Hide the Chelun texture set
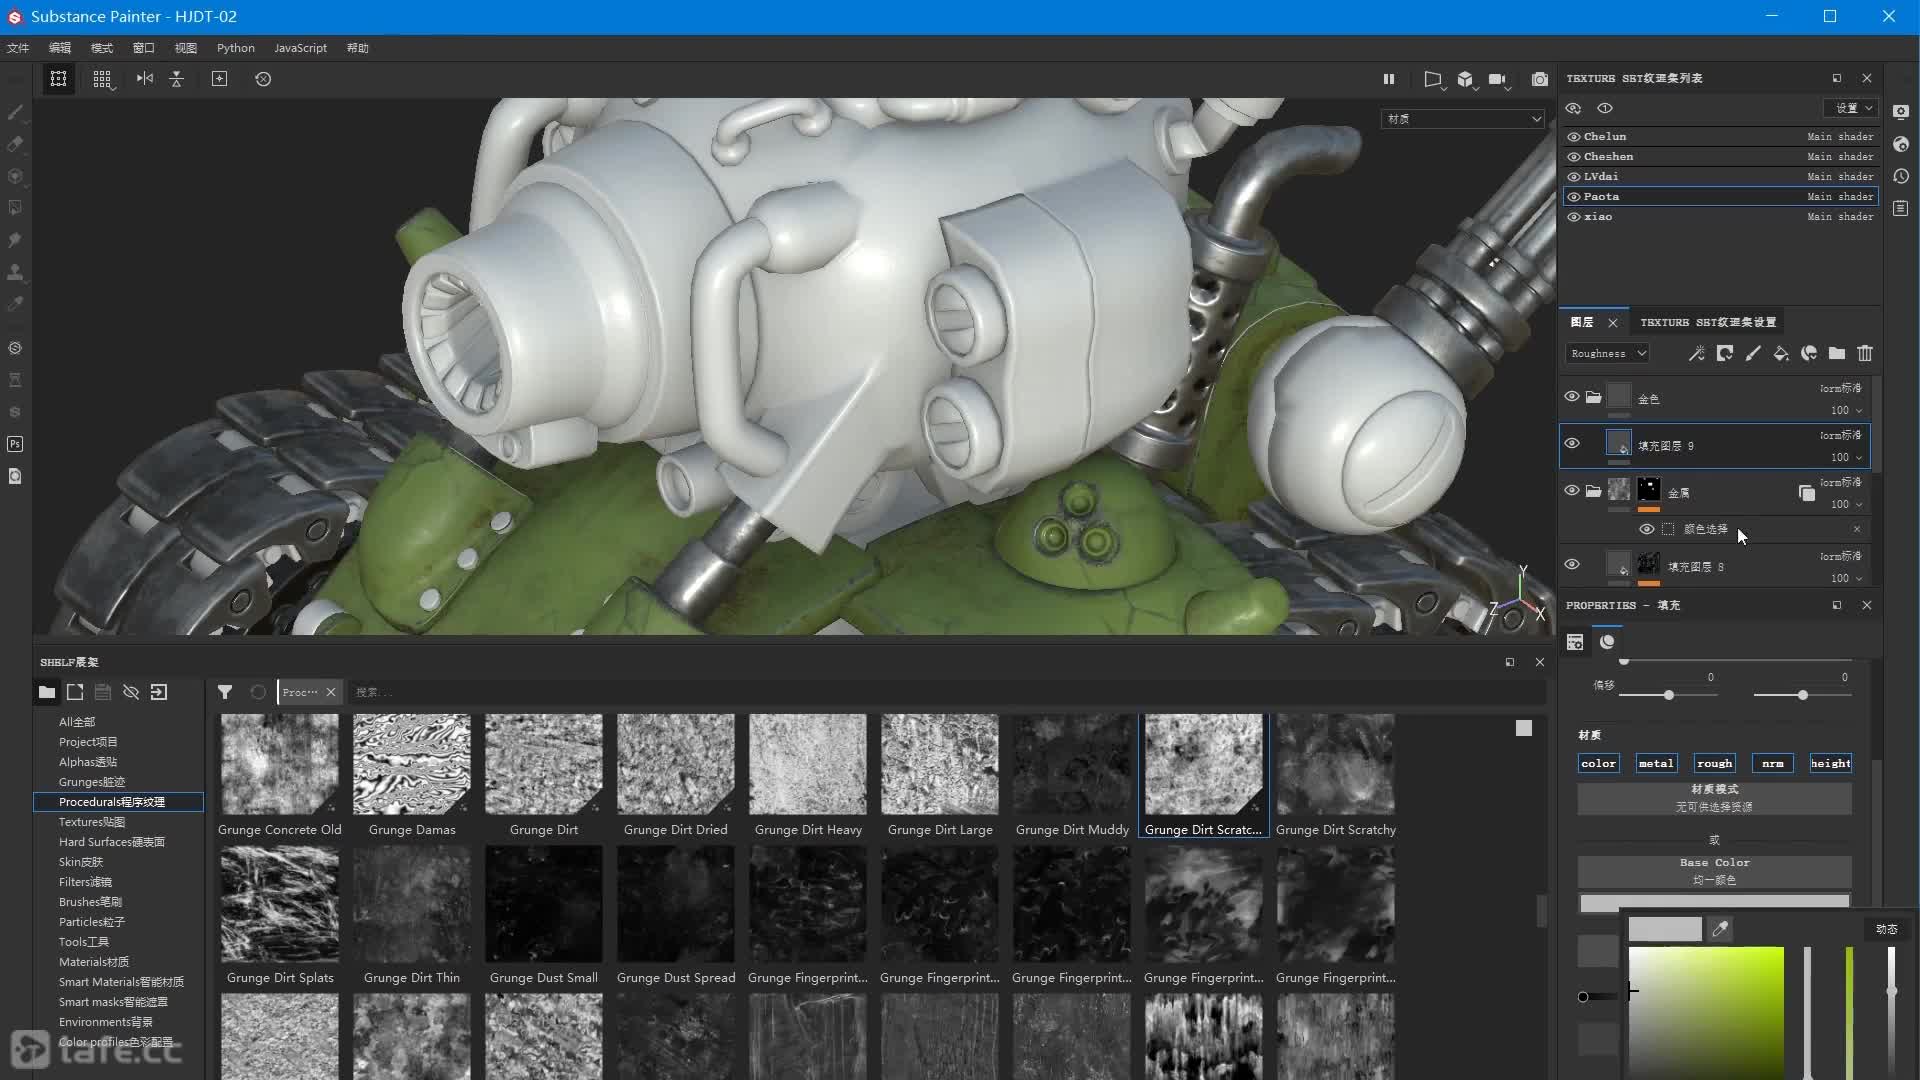The height and width of the screenshot is (1080, 1920). point(1574,137)
